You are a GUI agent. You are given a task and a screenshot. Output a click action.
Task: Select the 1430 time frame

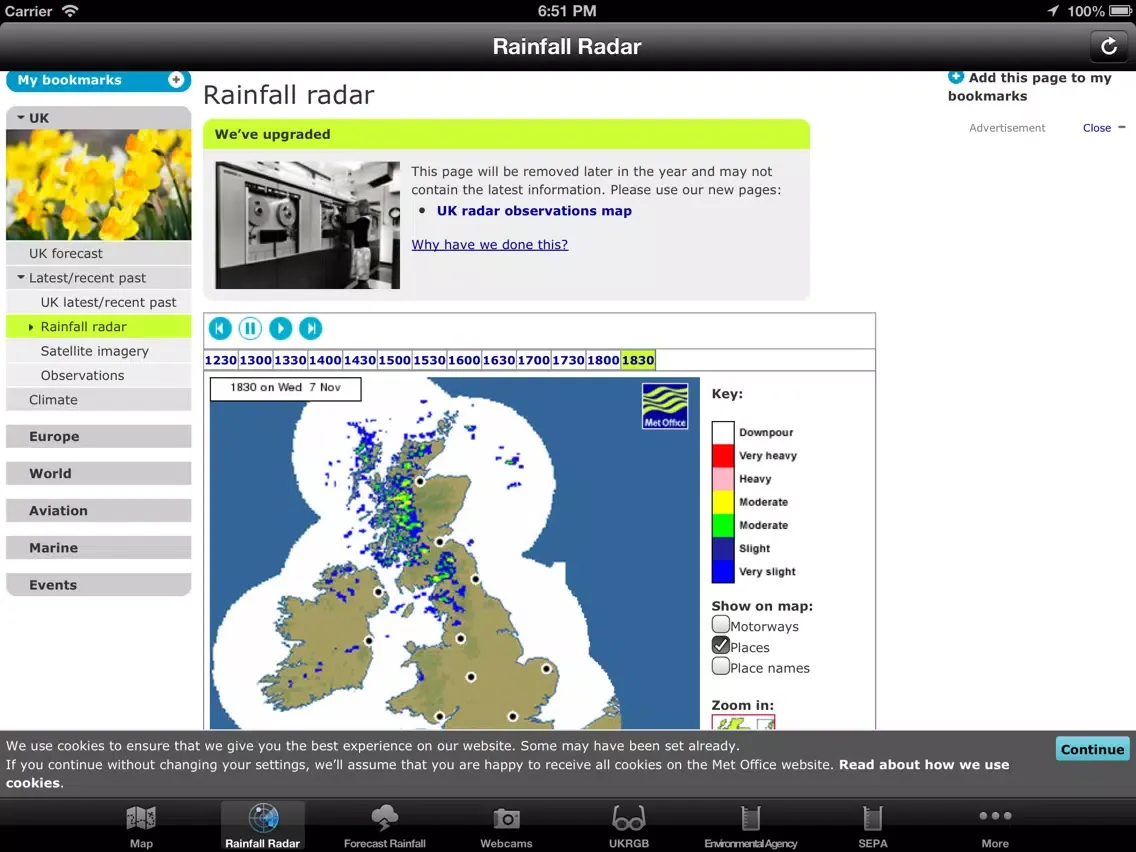(x=360, y=360)
